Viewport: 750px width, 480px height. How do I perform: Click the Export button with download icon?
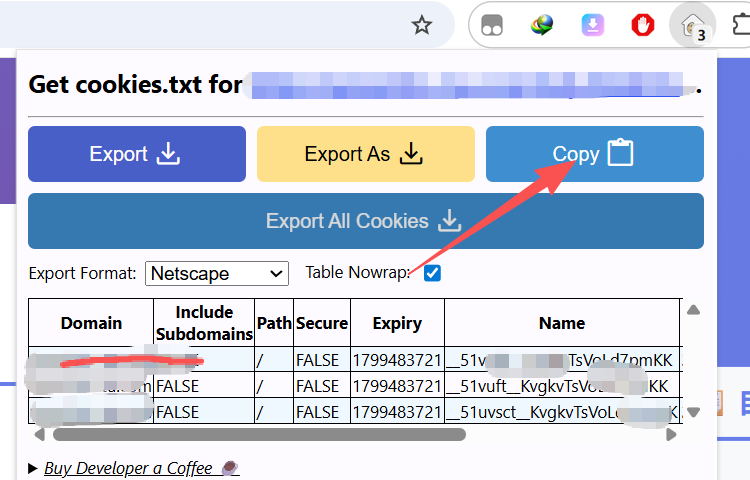pos(136,154)
